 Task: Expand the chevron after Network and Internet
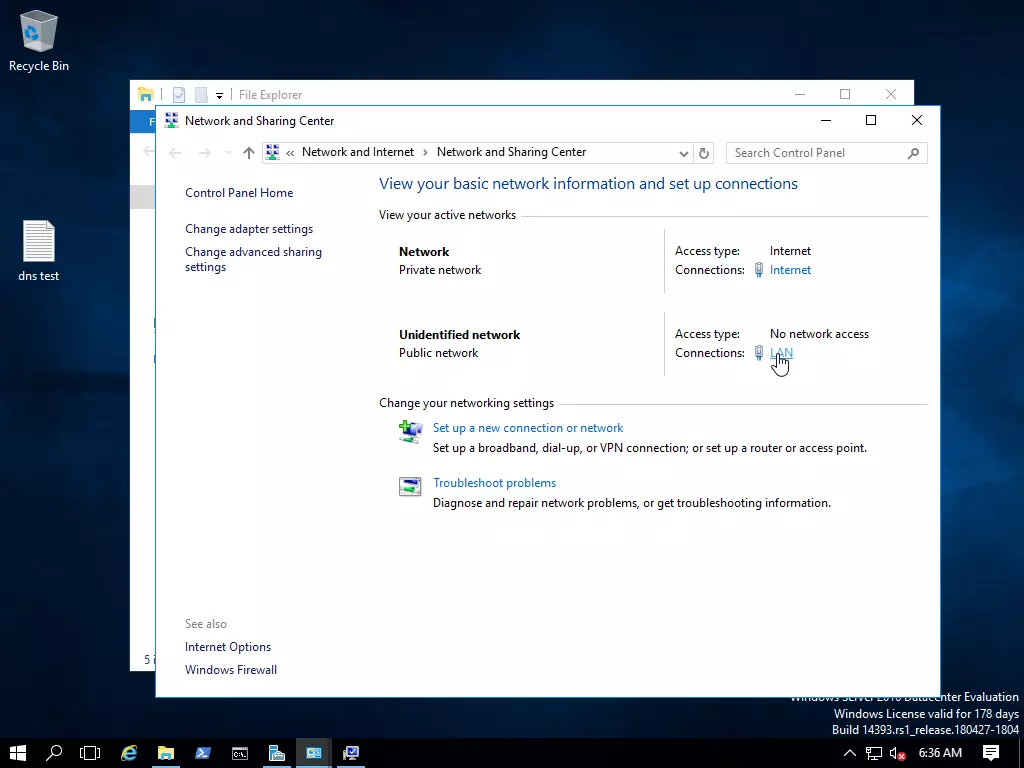click(x=425, y=153)
